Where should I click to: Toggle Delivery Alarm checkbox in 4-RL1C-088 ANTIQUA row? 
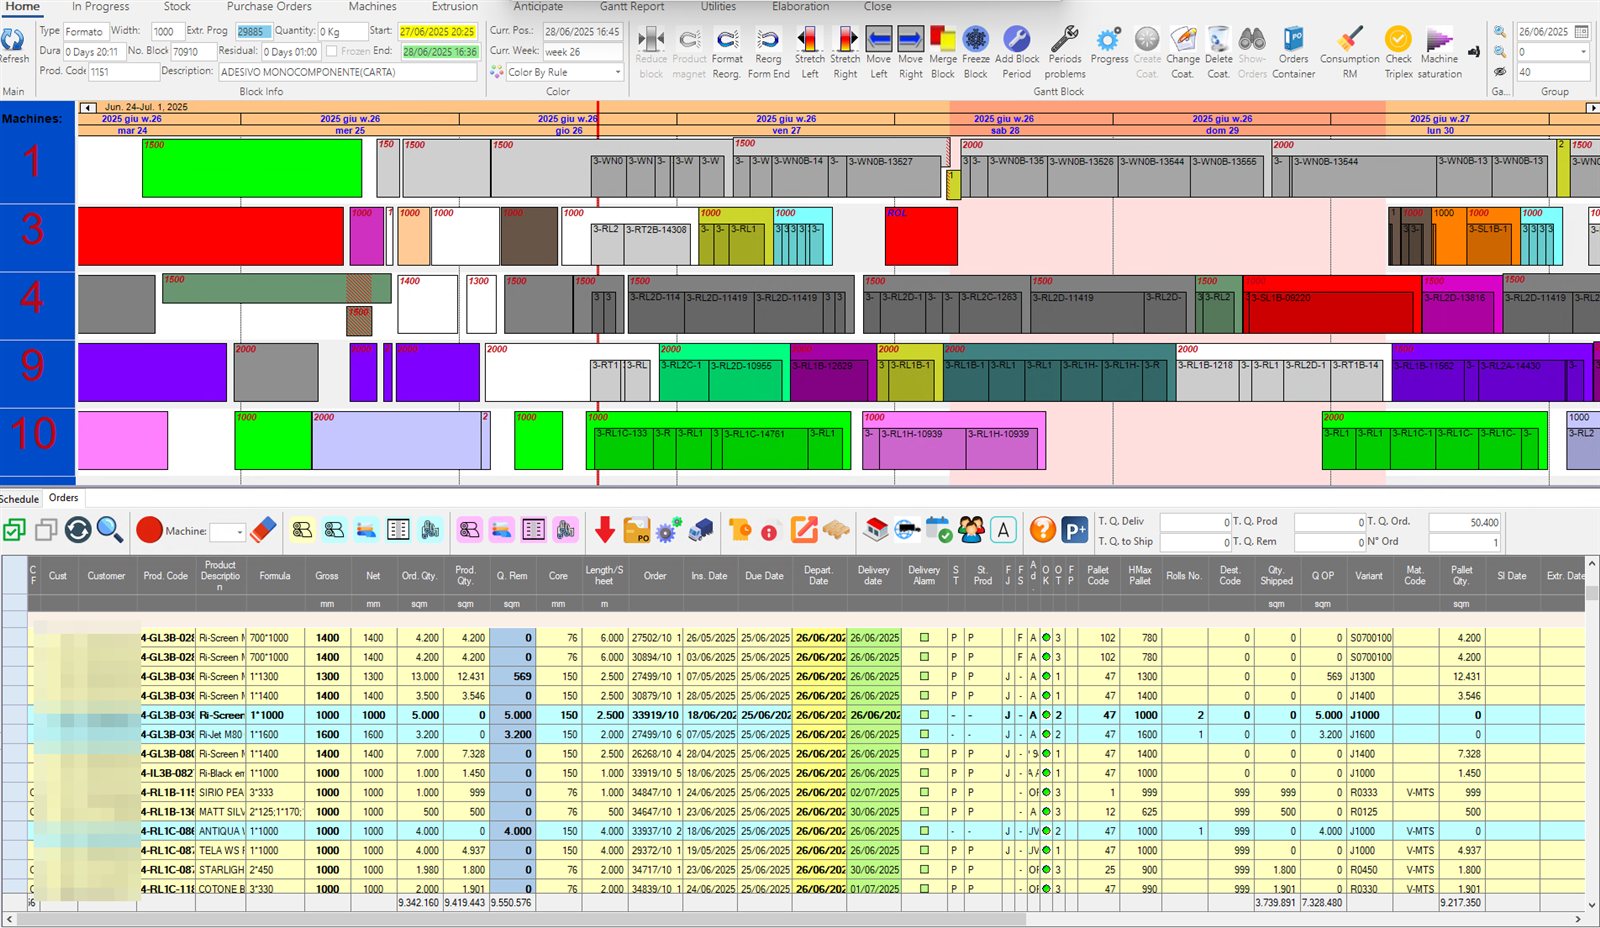coord(924,831)
